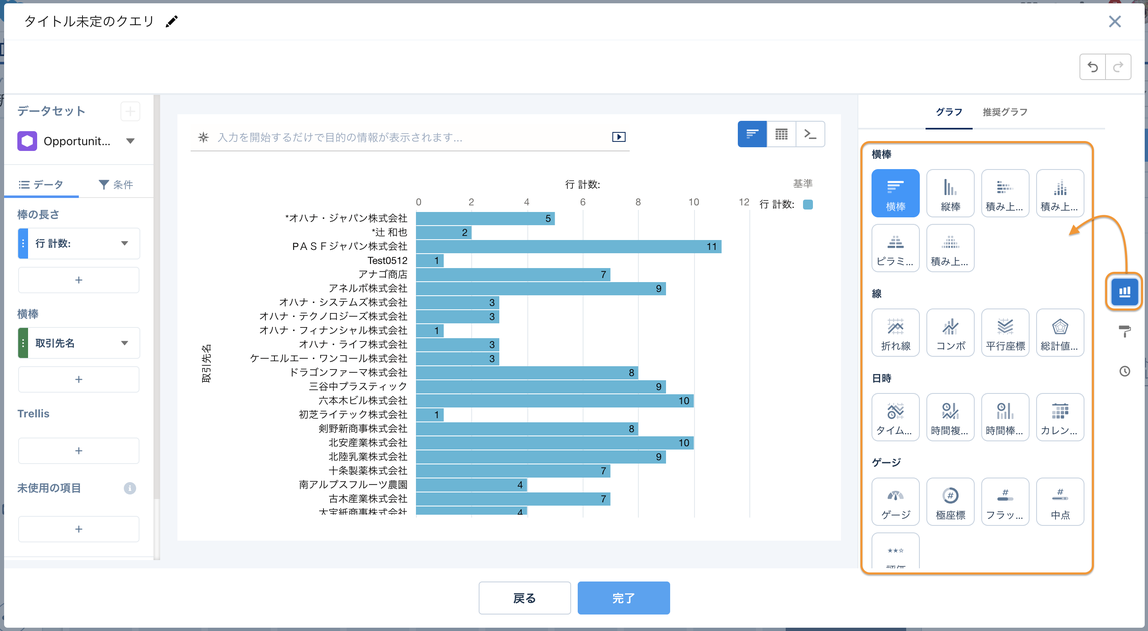Click the 戻る button
The height and width of the screenshot is (631, 1148).
tap(524, 597)
